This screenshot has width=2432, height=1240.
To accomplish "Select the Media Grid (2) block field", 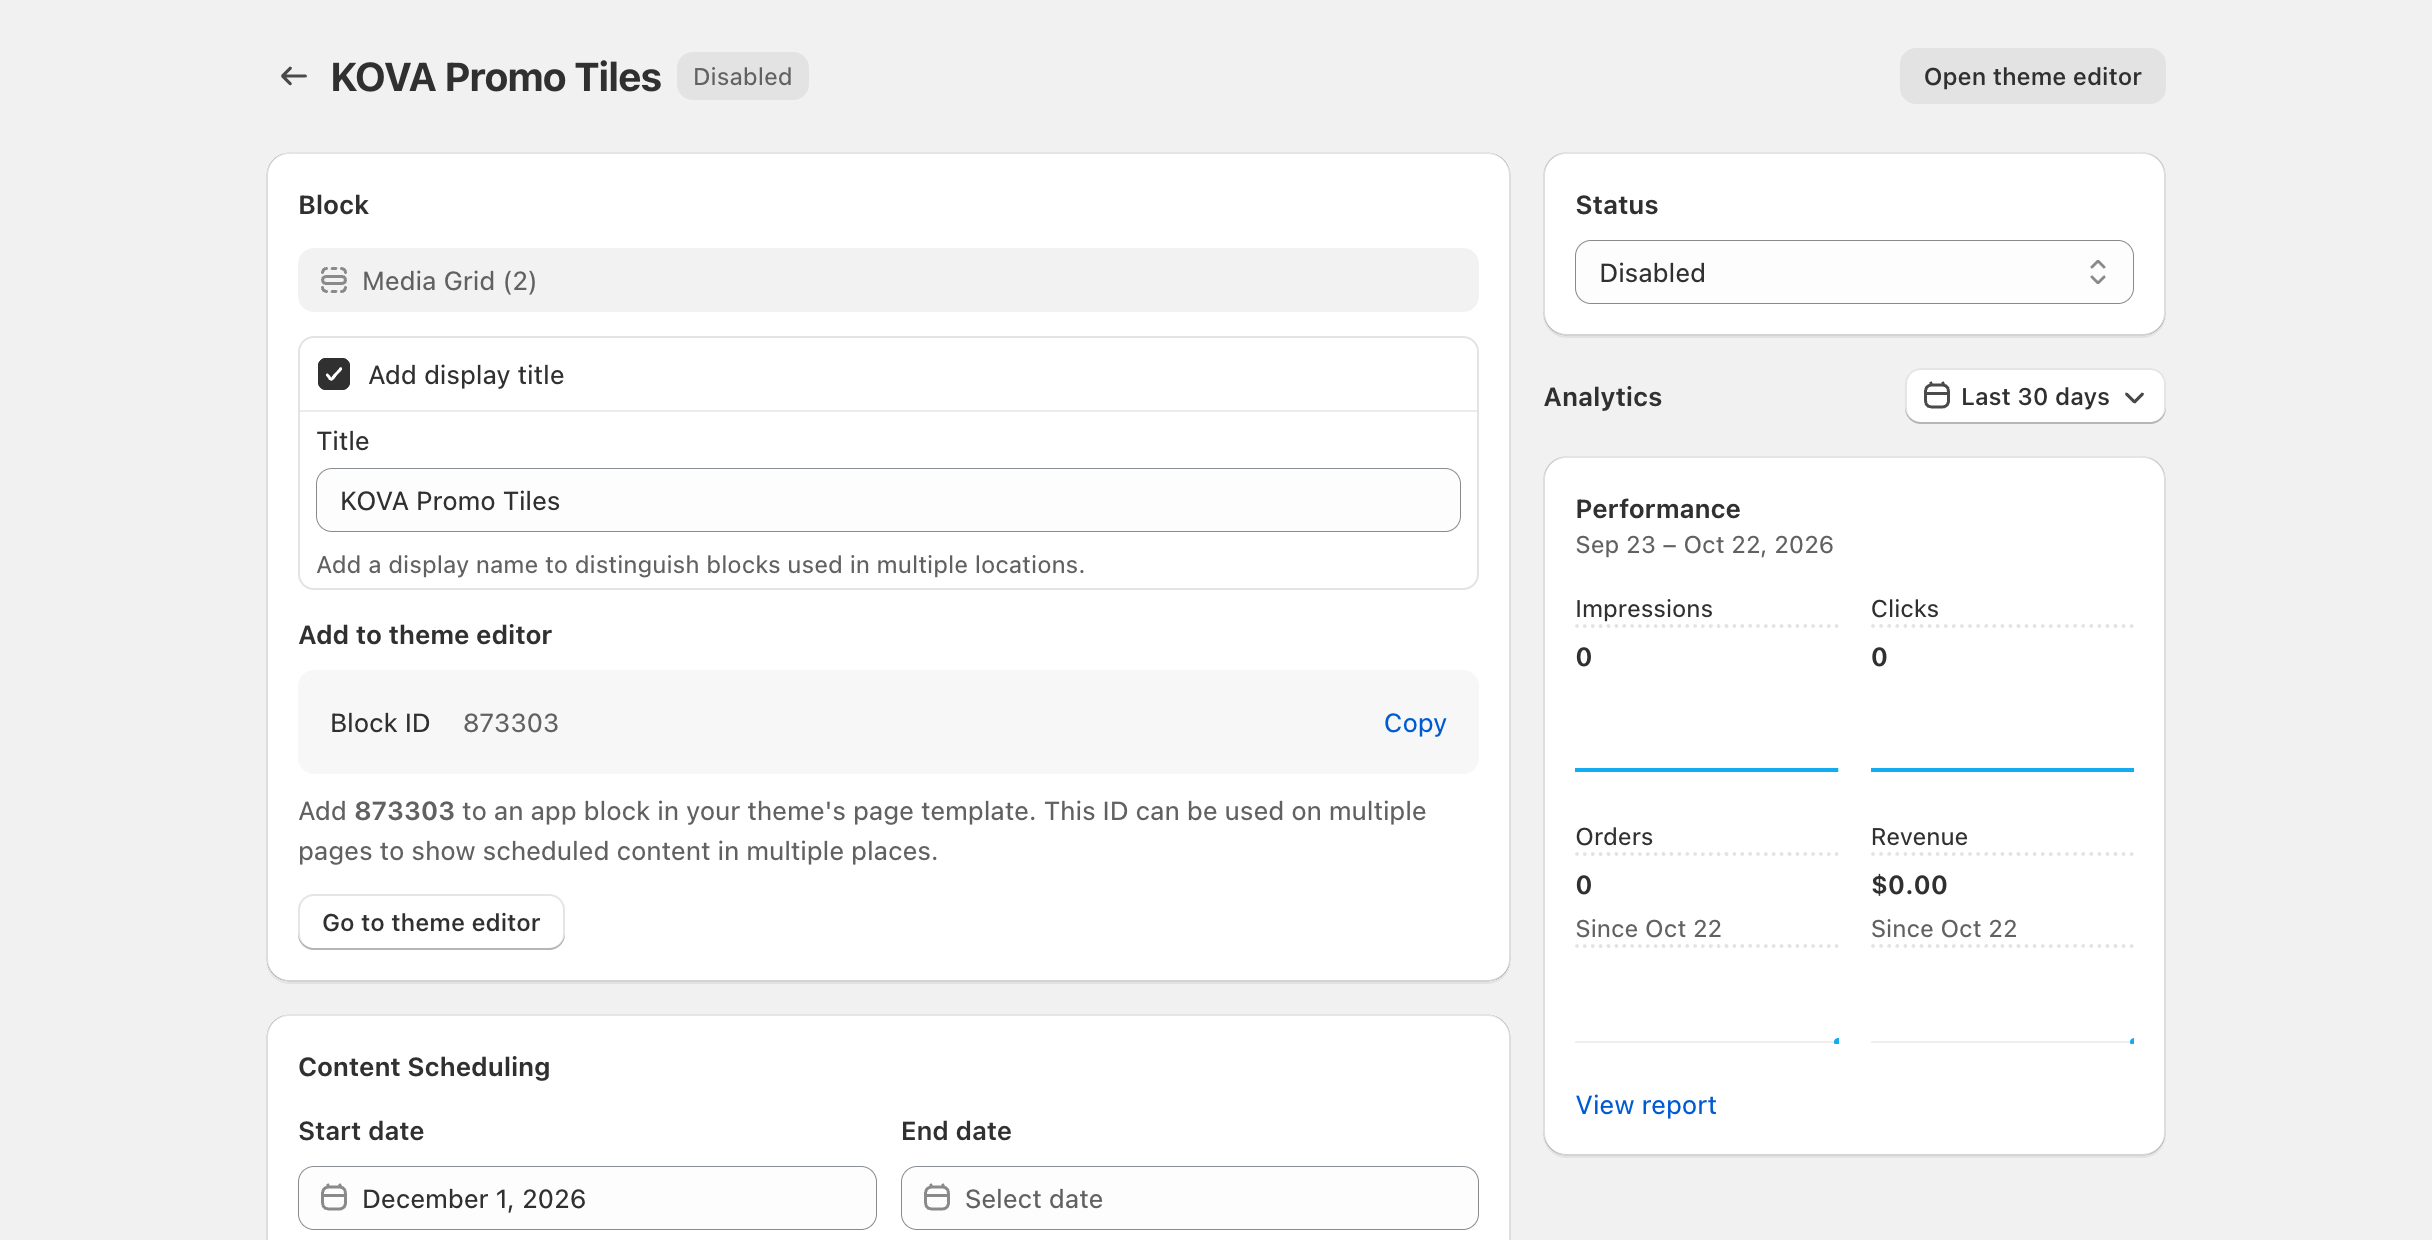I will [x=888, y=280].
